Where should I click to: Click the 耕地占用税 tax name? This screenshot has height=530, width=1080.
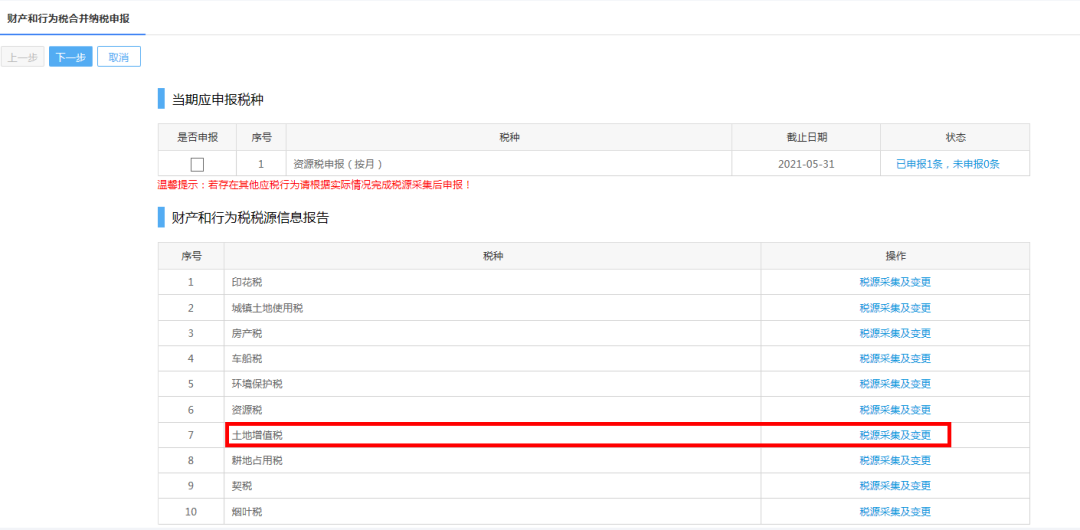[258, 460]
